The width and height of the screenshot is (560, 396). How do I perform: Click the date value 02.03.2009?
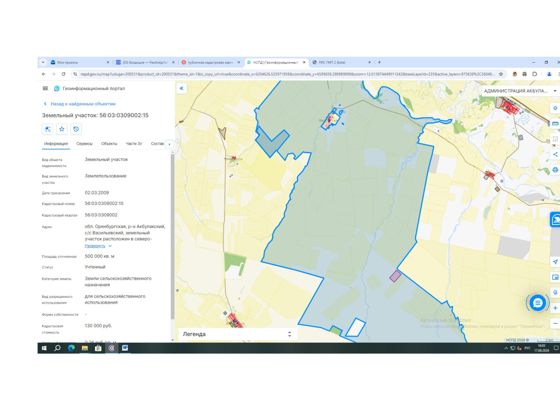coord(97,193)
